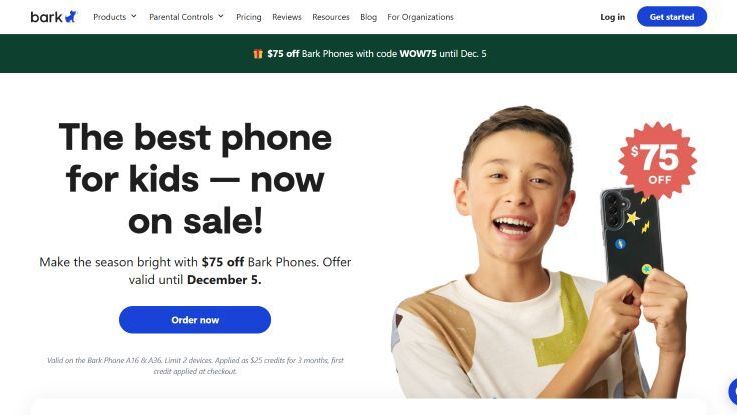Visit the Blog link
The width and height of the screenshot is (737, 415).
pos(368,17)
